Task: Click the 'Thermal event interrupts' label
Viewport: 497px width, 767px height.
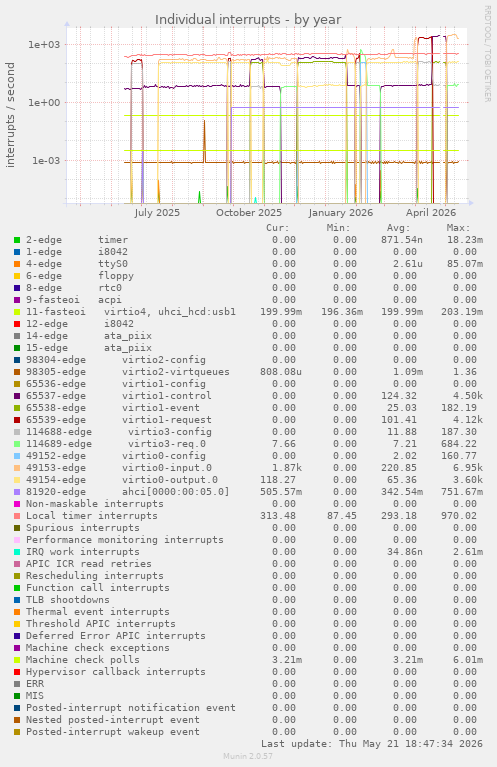Action: [x=98, y=612]
